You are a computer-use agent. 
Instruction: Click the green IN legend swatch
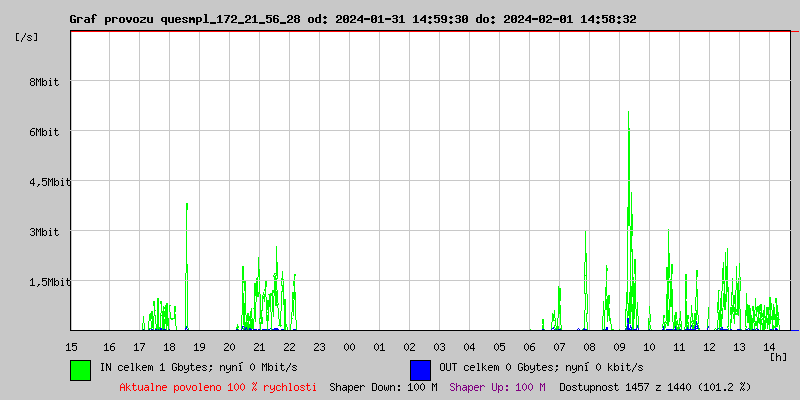80,369
